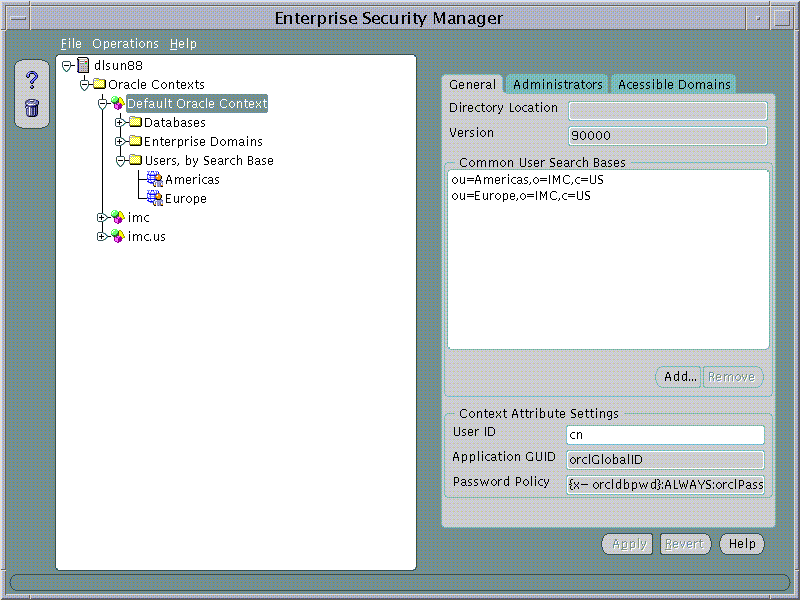
Task: Click the imc.us context icon
Action: click(118, 236)
